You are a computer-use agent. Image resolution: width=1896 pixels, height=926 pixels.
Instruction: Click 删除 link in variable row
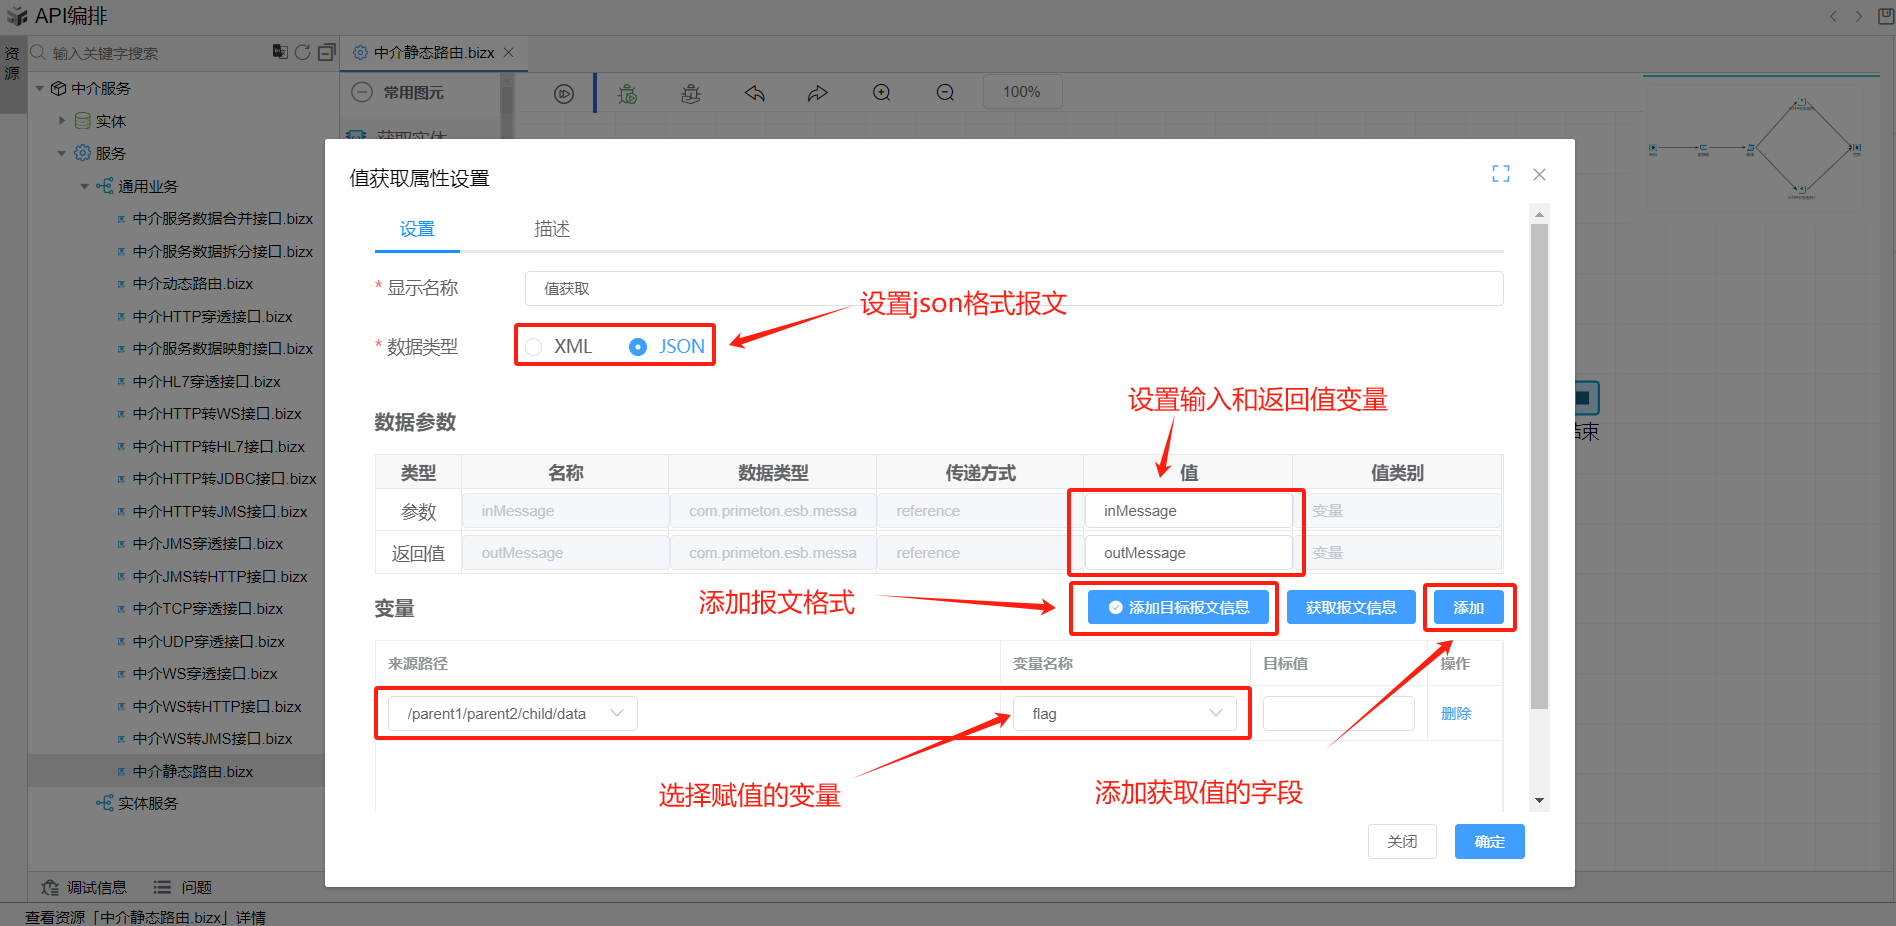point(1455,714)
